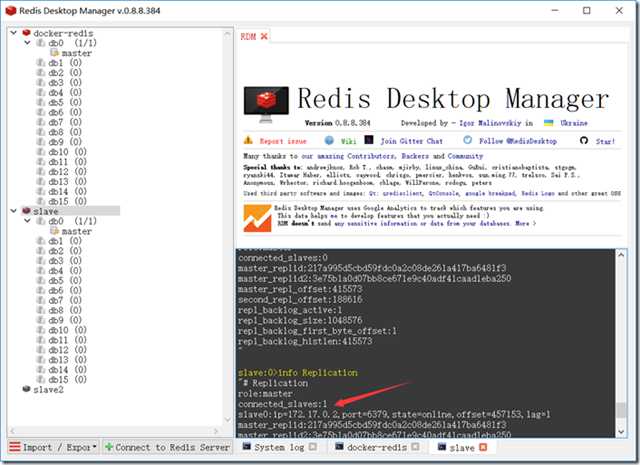Select db12 under docker-redis
The height and width of the screenshot is (465, 640).
pyautogui.click(x=67, y=171)
